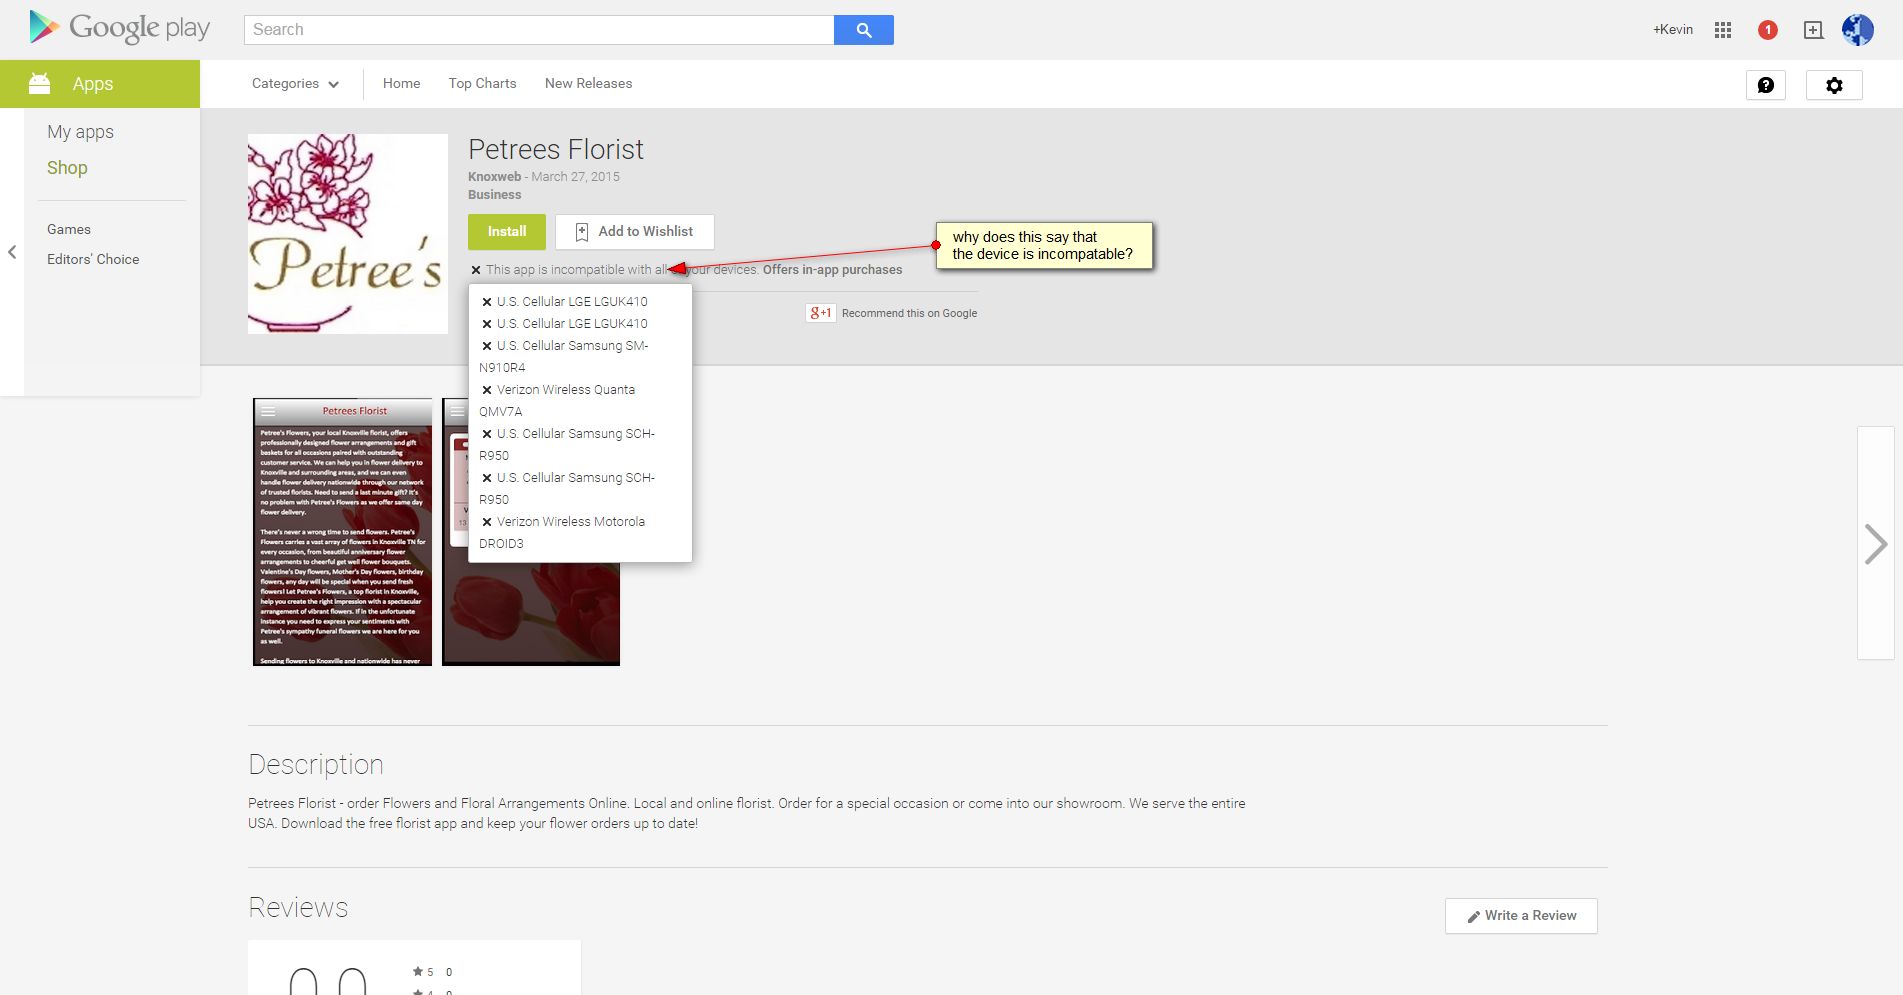The height and width of the screenshot is (995, 1903).
Task: Open the Google apps grid icon
Action: pyautogui.click(x=1723, y=30)
